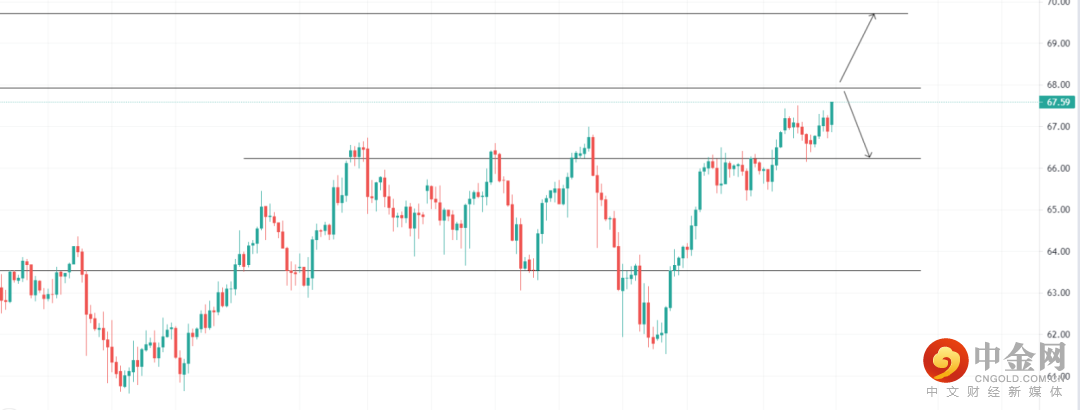
Task: Select the topmost horizontal resistance line
Action: click(x=450, y=13)
